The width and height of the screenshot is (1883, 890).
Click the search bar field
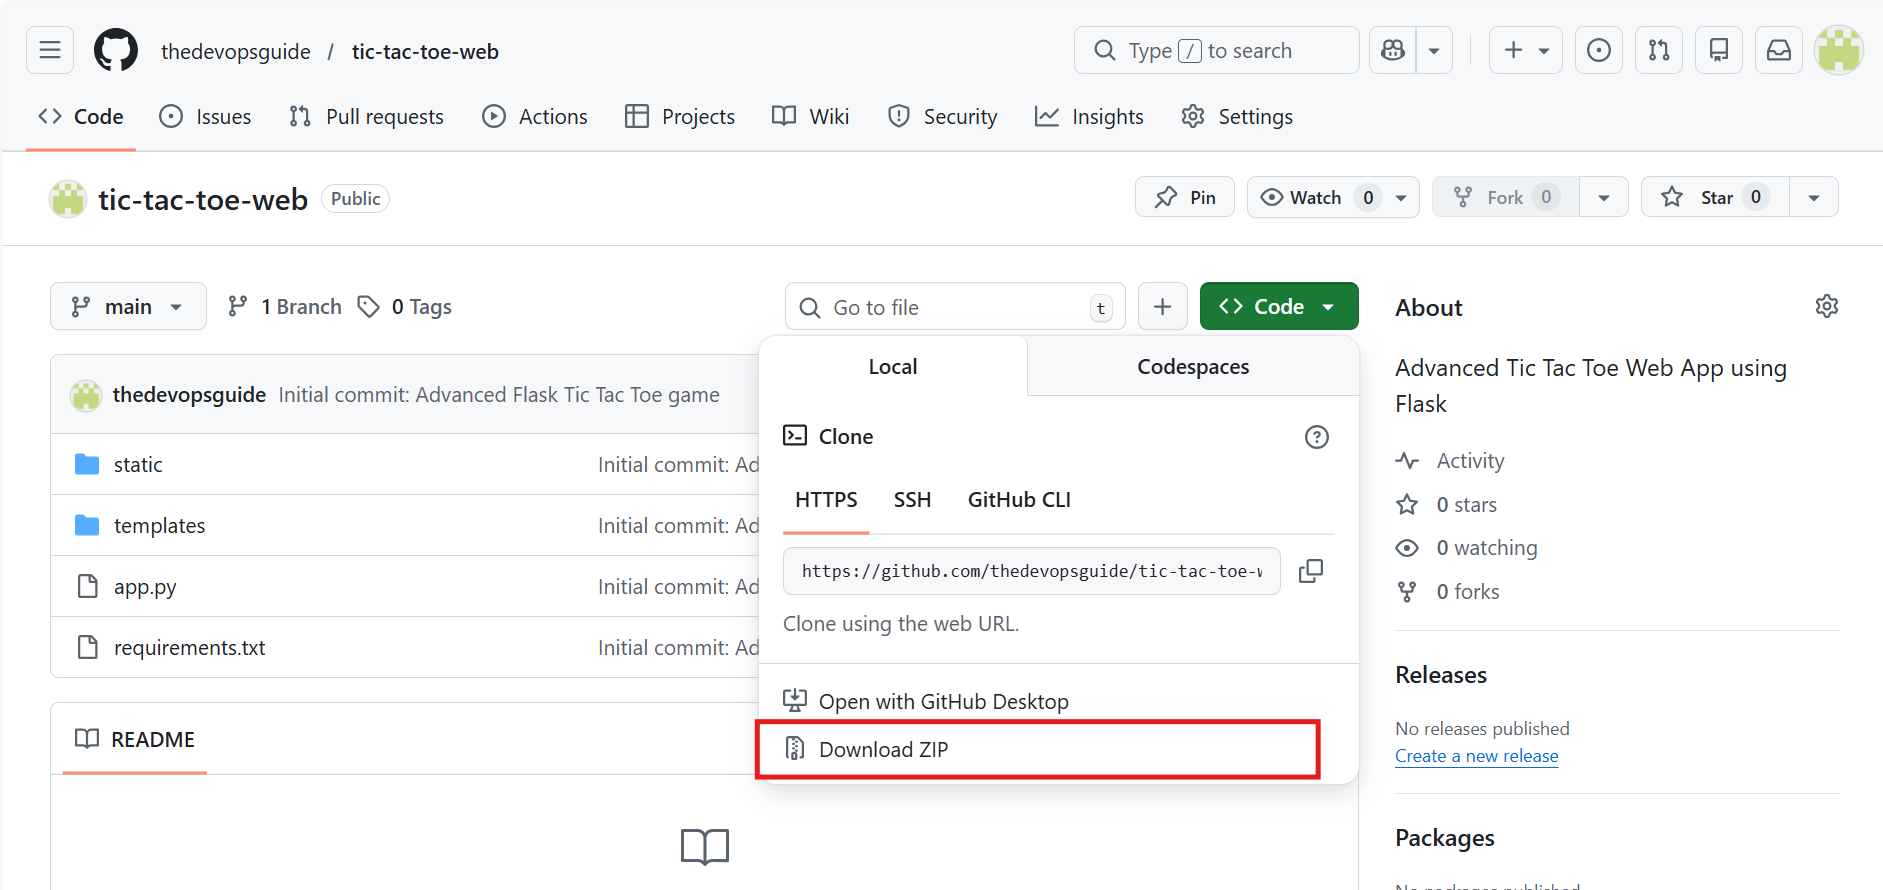coord(1216,50)
